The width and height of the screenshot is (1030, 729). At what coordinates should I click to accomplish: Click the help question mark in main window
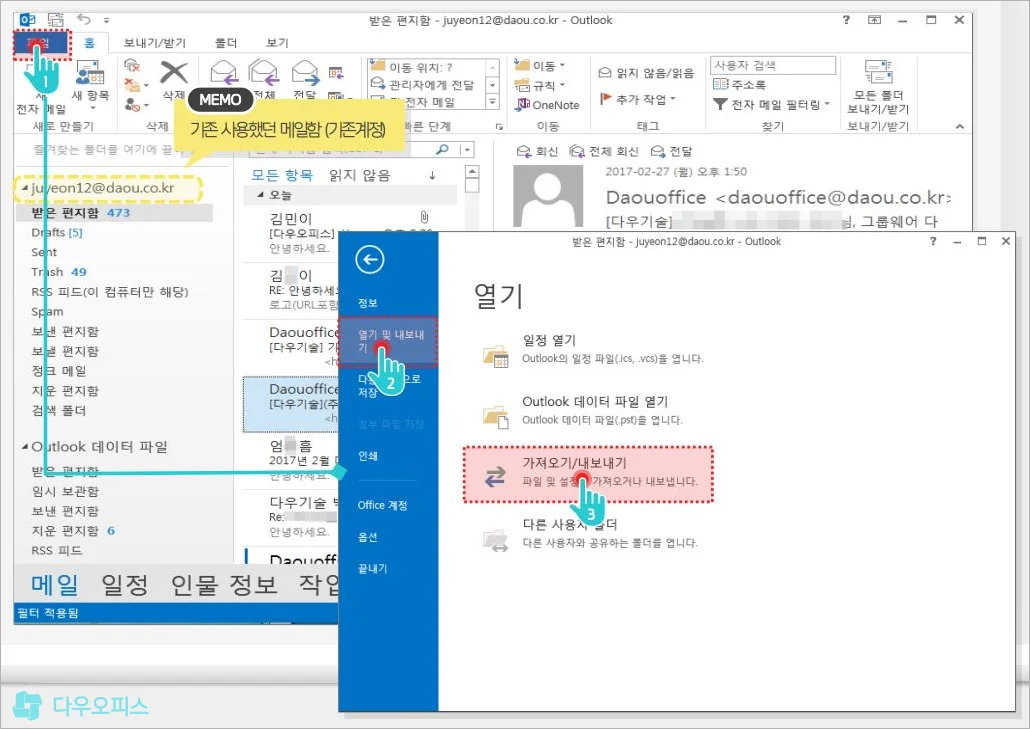(x=846, y=20)
